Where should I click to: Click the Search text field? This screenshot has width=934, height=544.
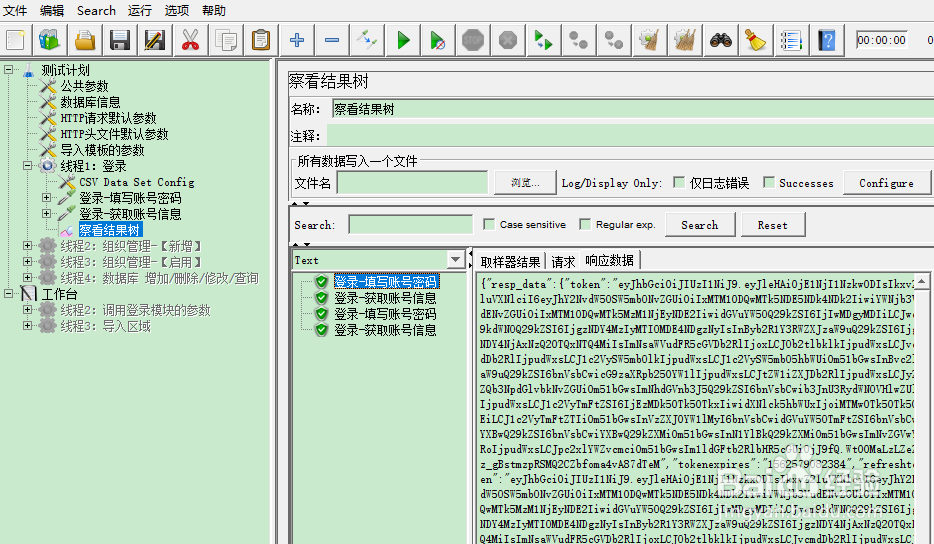point(410,225)
